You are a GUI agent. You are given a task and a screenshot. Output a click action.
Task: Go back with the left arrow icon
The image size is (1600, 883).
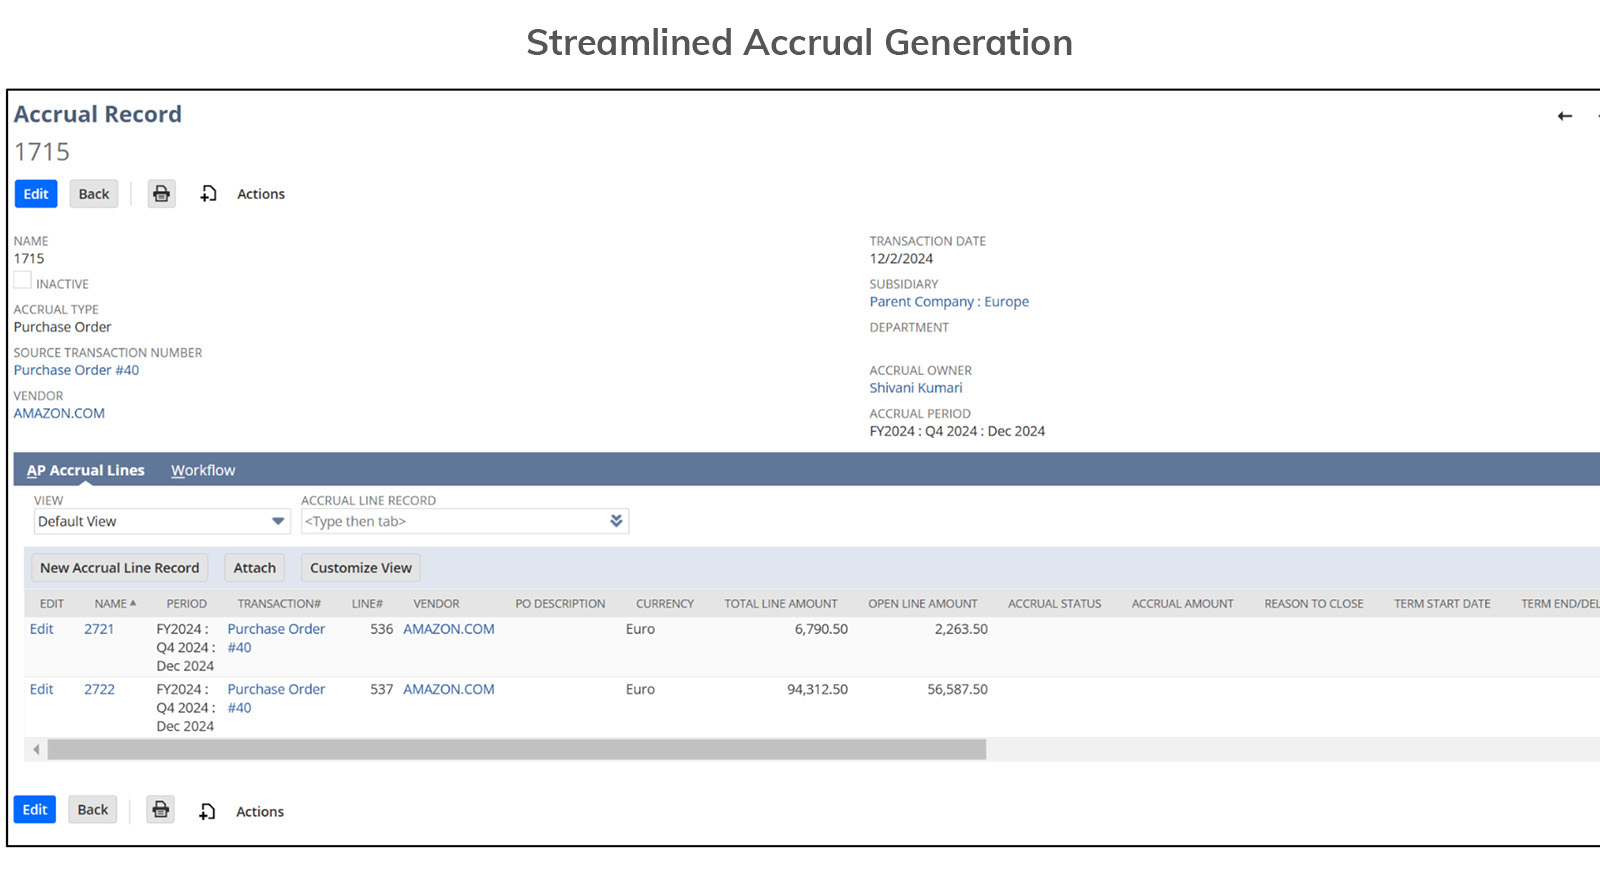1565,116
